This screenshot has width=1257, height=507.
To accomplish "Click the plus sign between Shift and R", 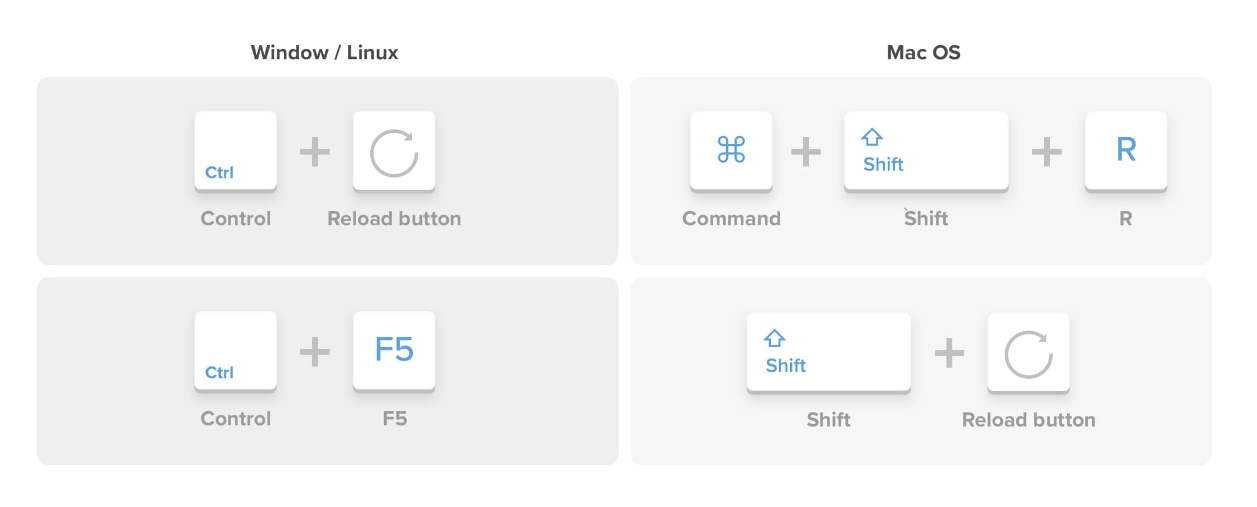I will tap(1046, 151).
